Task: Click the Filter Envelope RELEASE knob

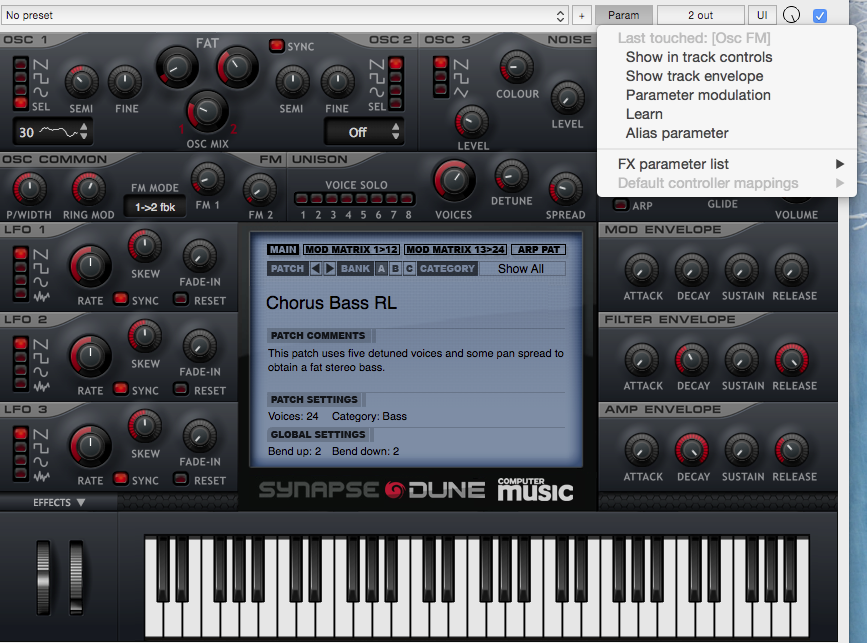Action: pyautogui.click(x=792, y=360)
